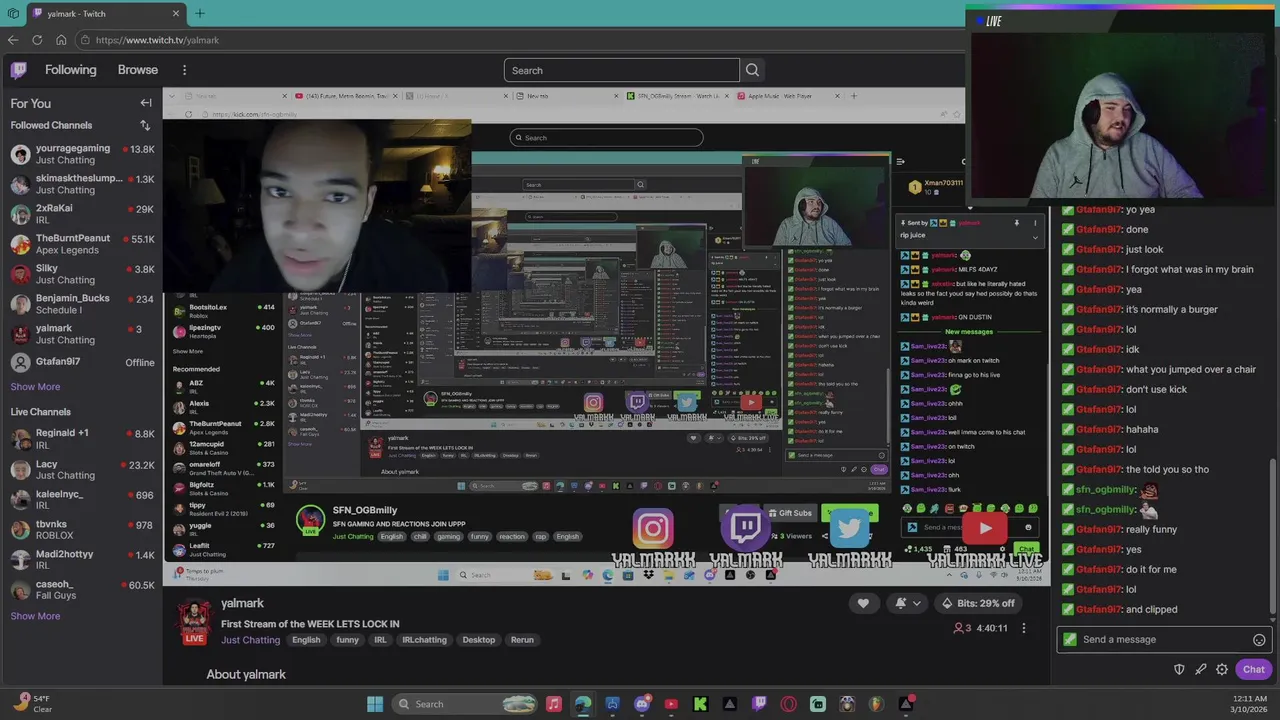Open the Twitch home logo
Screen dimensions: 1280x720
(x=19, y=70)
